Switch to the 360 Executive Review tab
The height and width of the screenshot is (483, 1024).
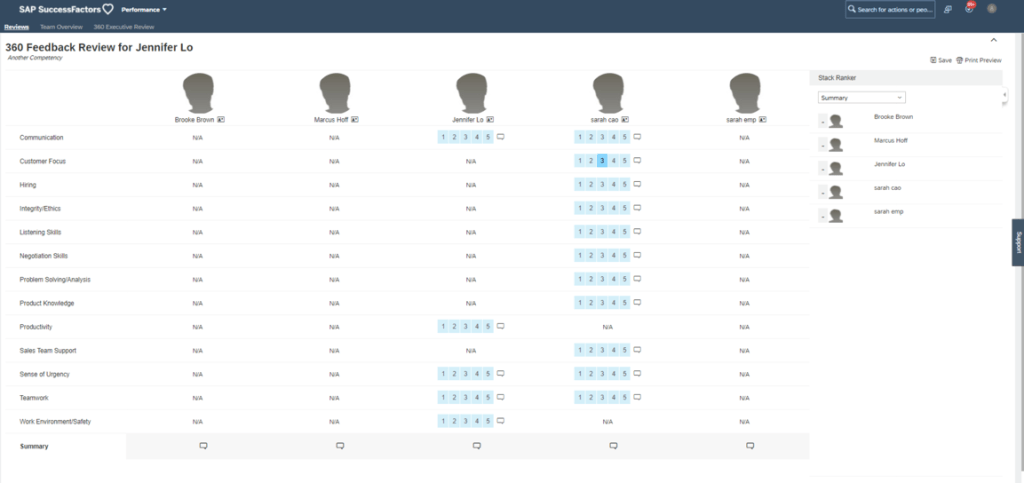point(124,27)
